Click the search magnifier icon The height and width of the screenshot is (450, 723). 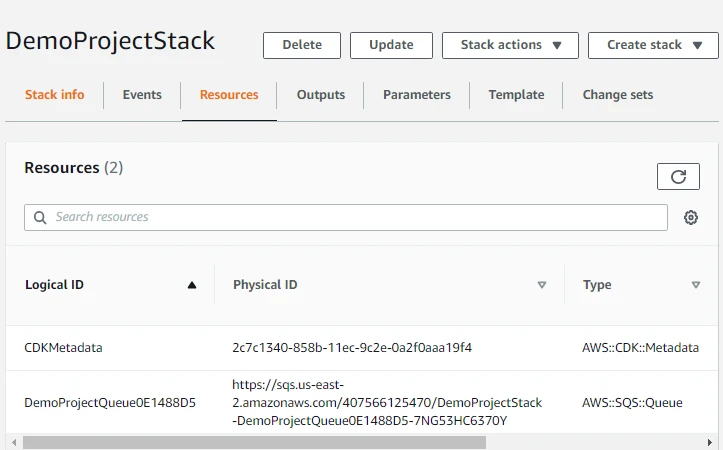click(40, 217)
